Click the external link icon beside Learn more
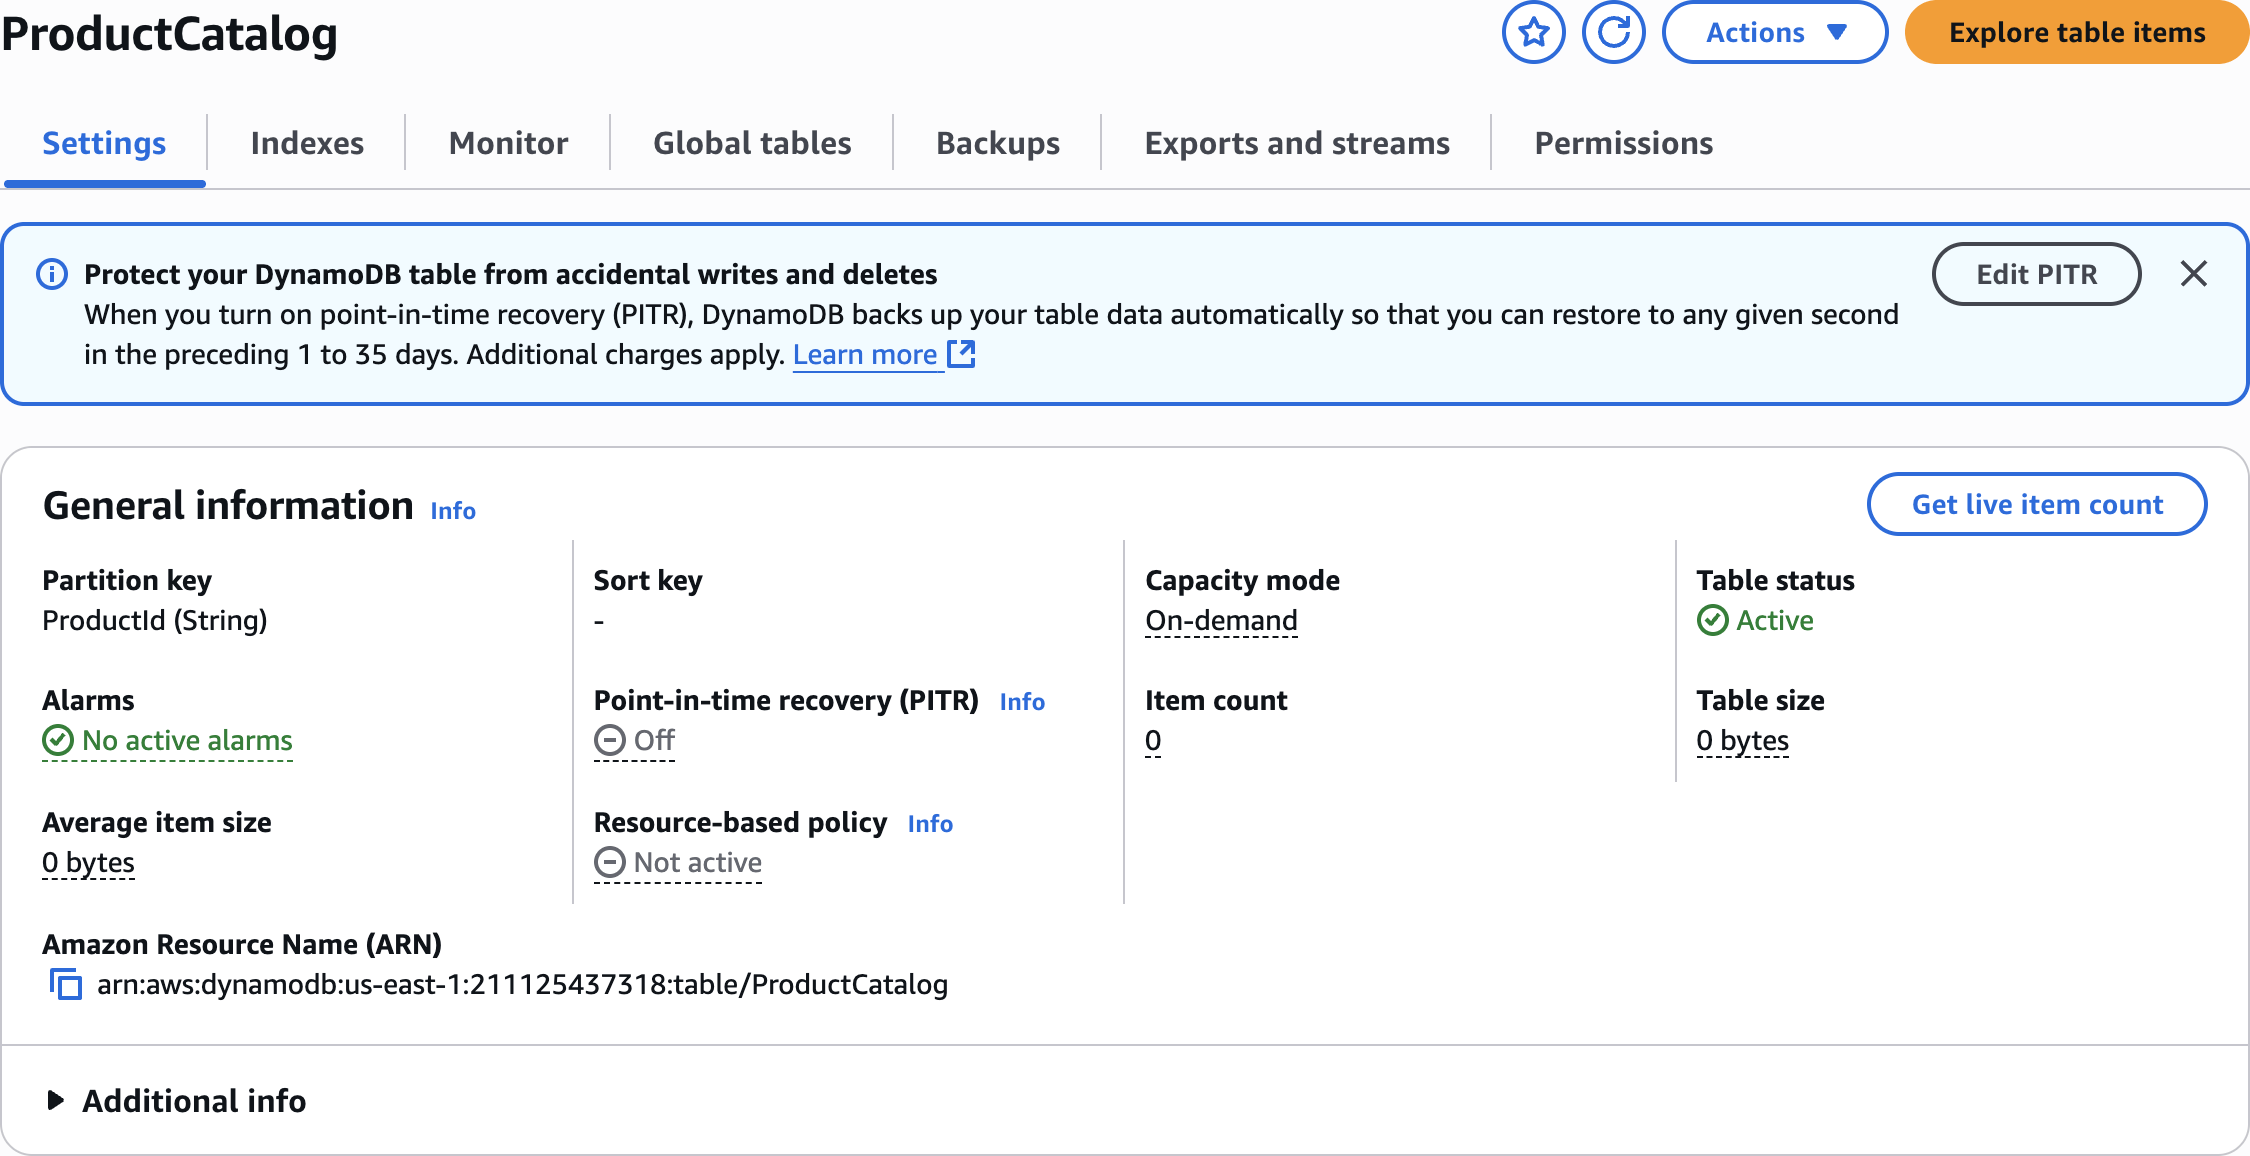 coord(961,354)
